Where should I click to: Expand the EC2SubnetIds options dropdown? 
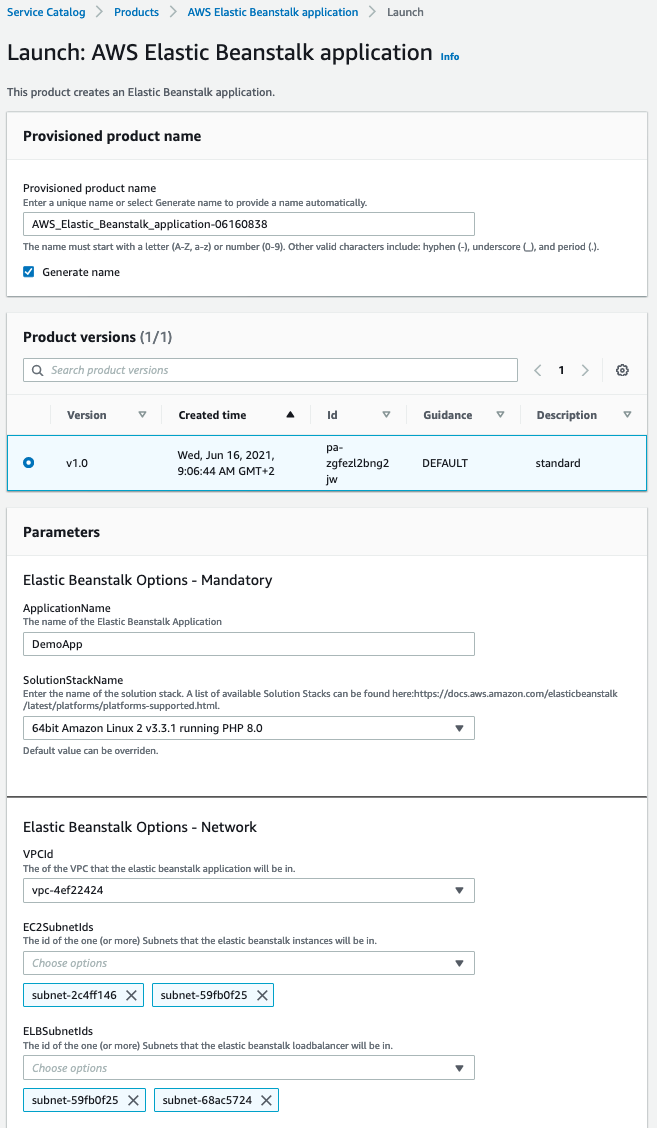[249, 963]
